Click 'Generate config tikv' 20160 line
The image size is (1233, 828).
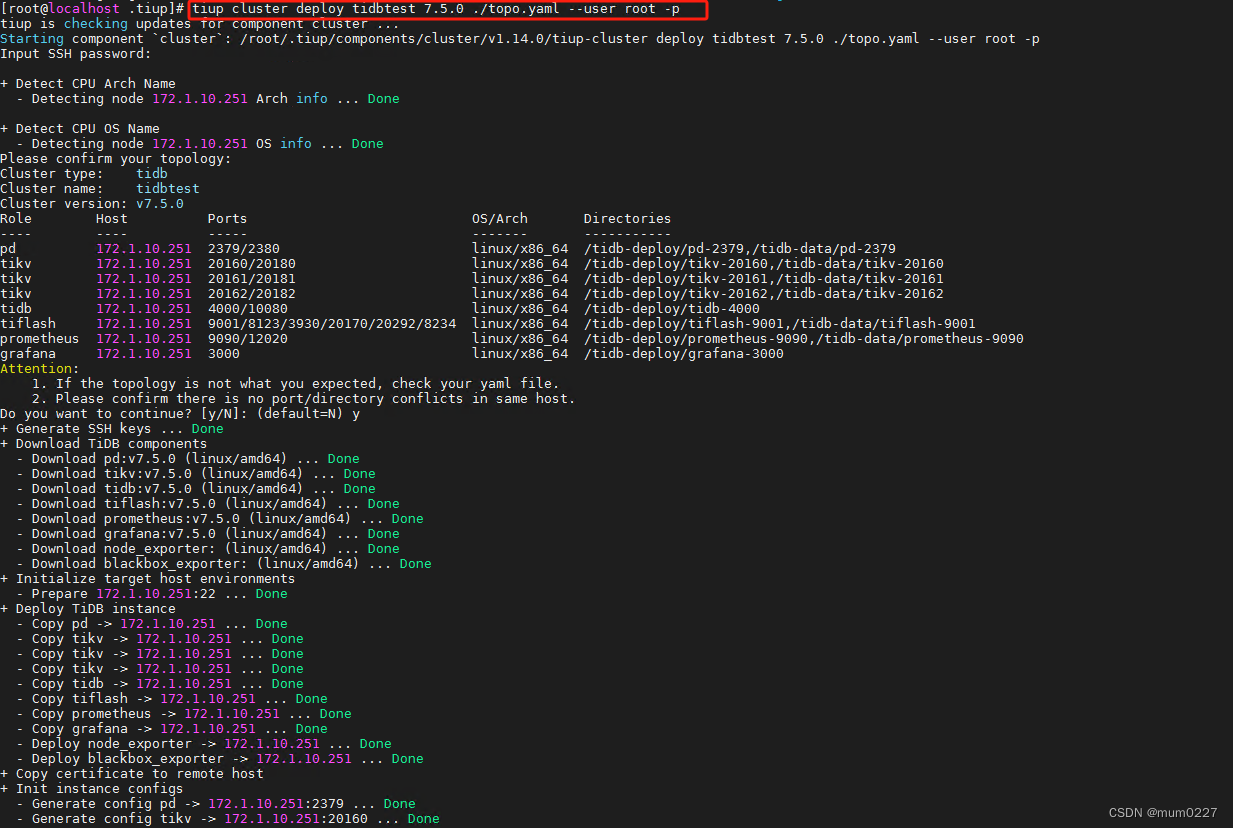pos(228,819)
